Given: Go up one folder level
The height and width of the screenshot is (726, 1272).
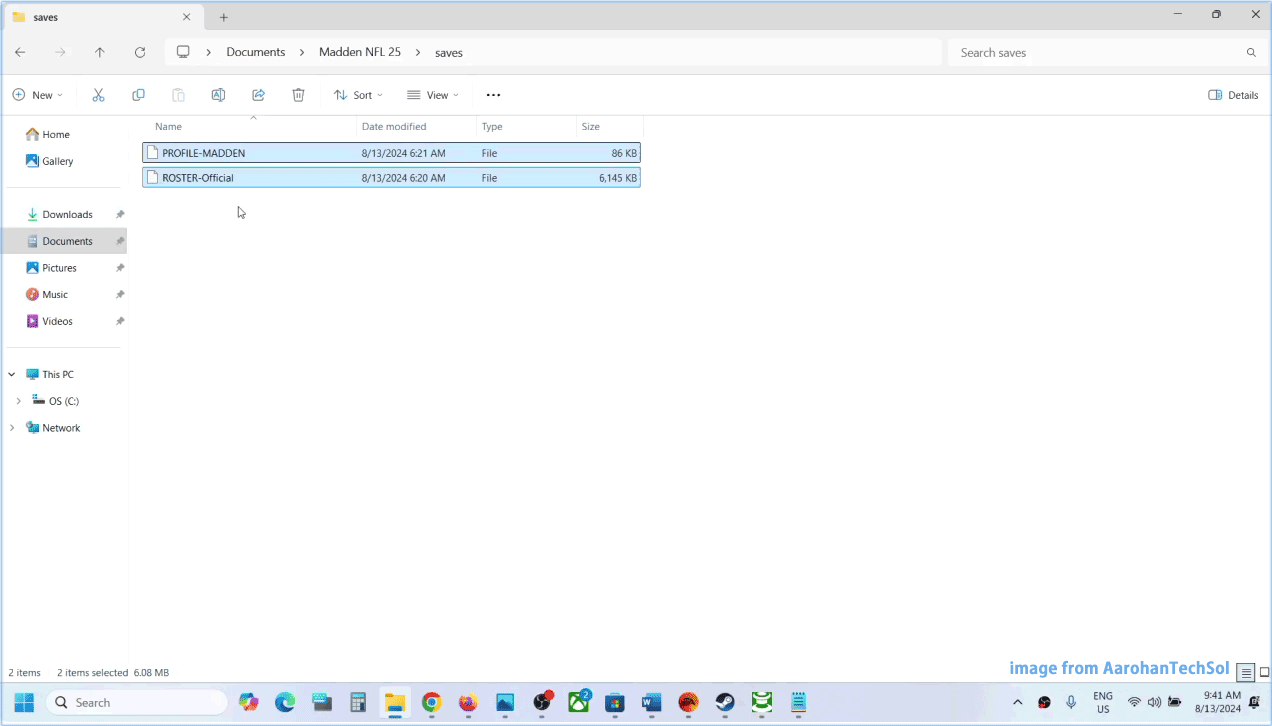Looking at the screenshot, I should point(100,52).
